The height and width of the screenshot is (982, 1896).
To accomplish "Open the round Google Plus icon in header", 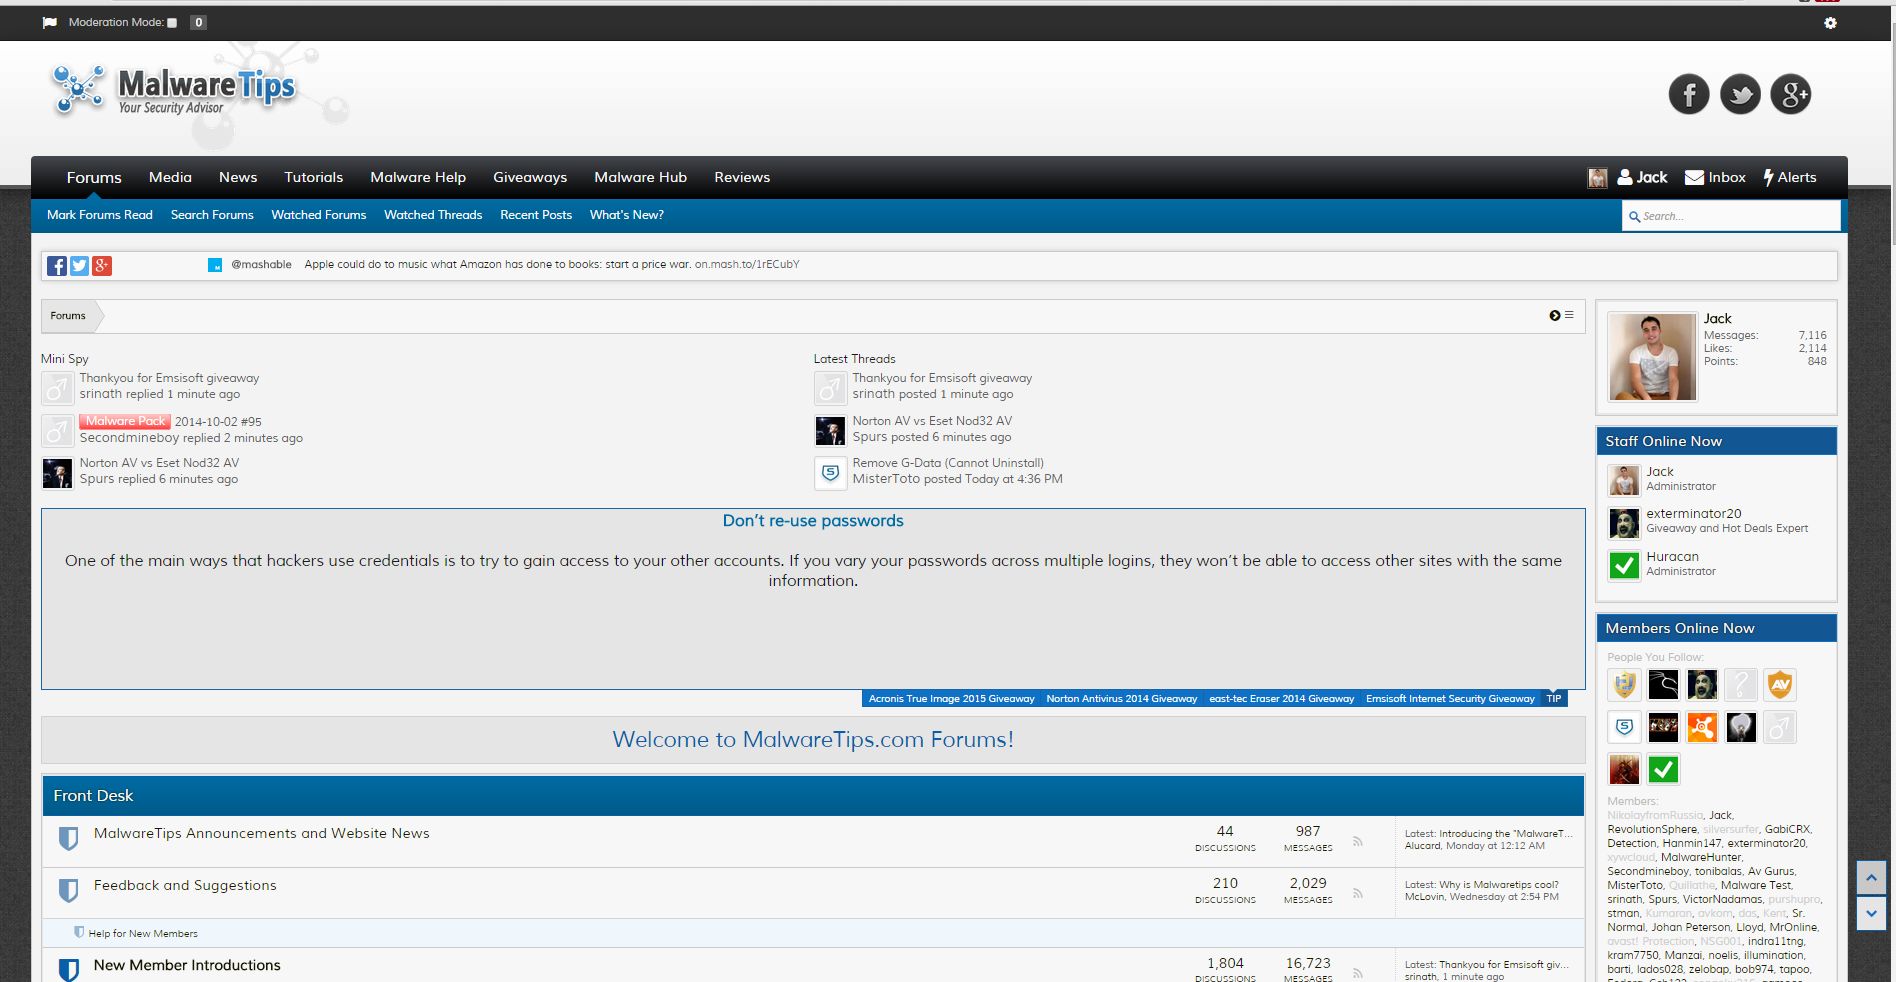I will pos(1791,94).
